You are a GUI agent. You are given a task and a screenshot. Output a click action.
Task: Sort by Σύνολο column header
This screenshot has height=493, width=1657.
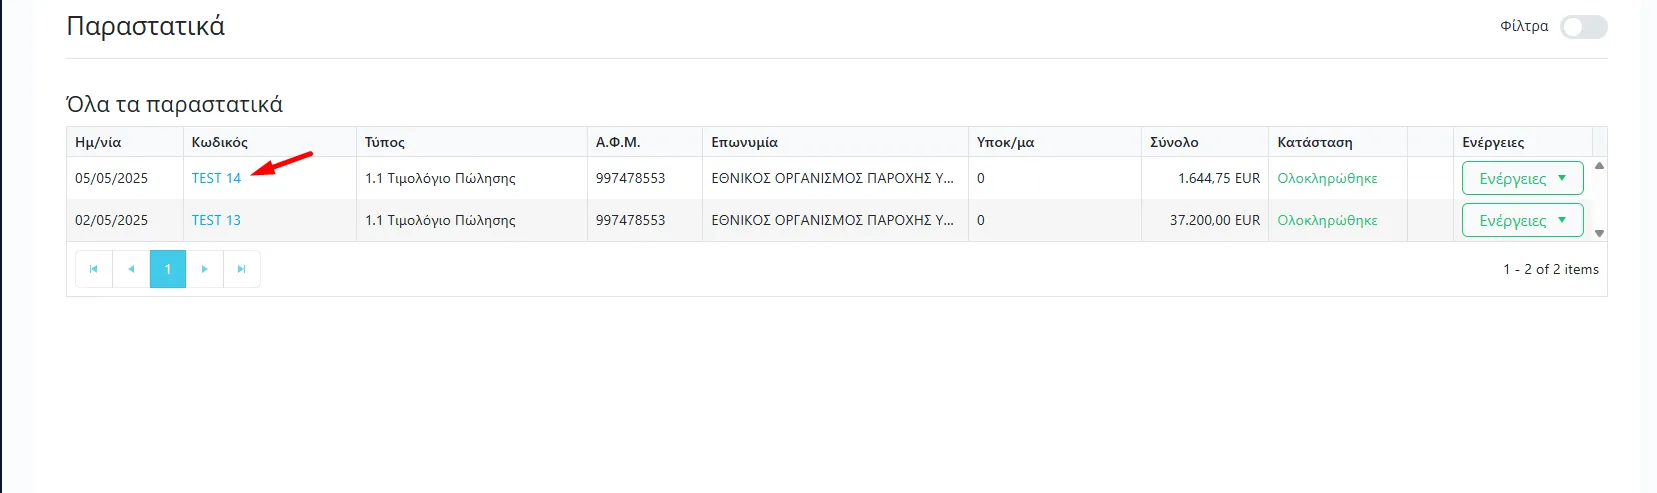(1174, 142)
